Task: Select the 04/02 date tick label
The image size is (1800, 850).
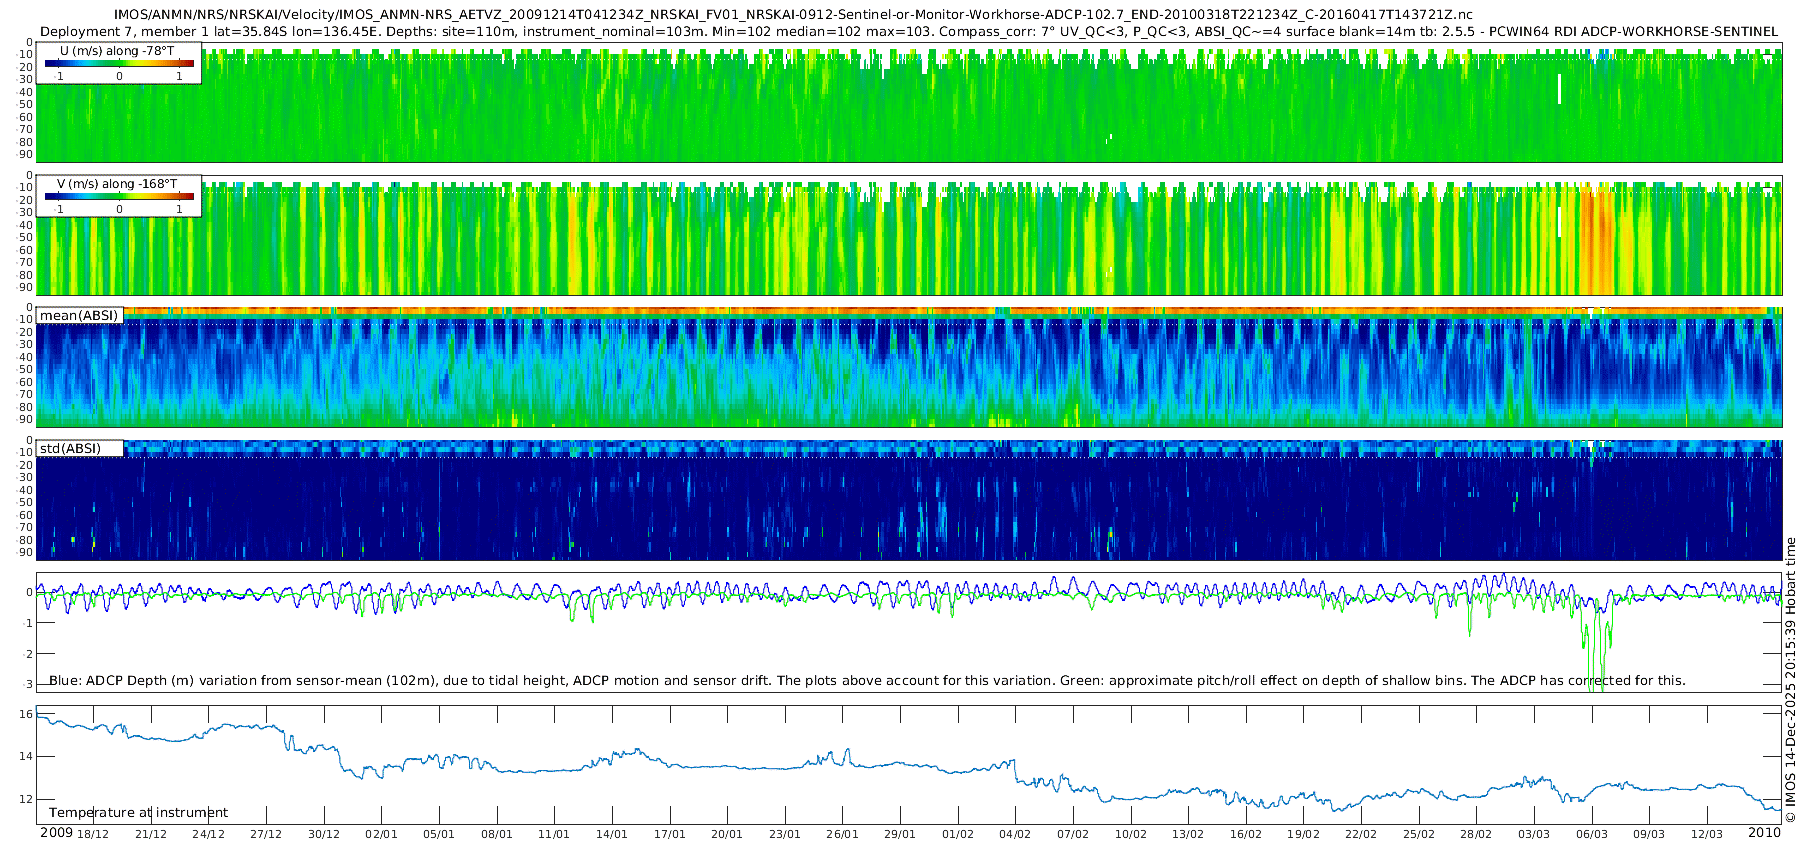Action: click(1015, 834)
